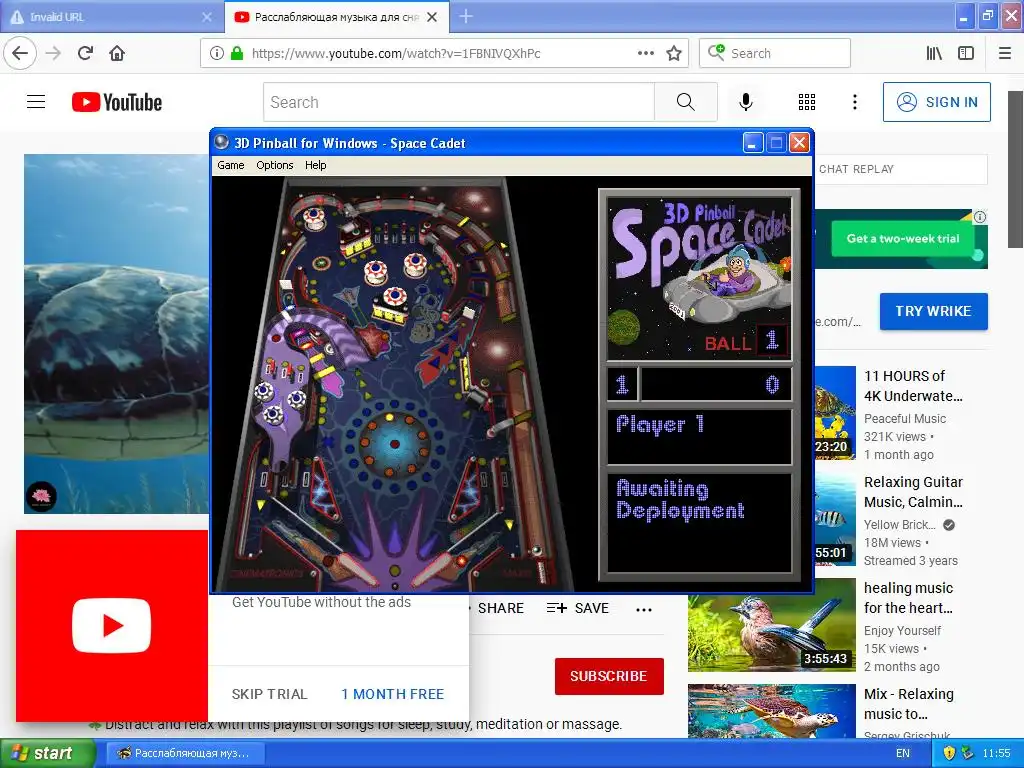
Task: Select the Расслабляющая музыка browser tab
Action: point(336,17)
